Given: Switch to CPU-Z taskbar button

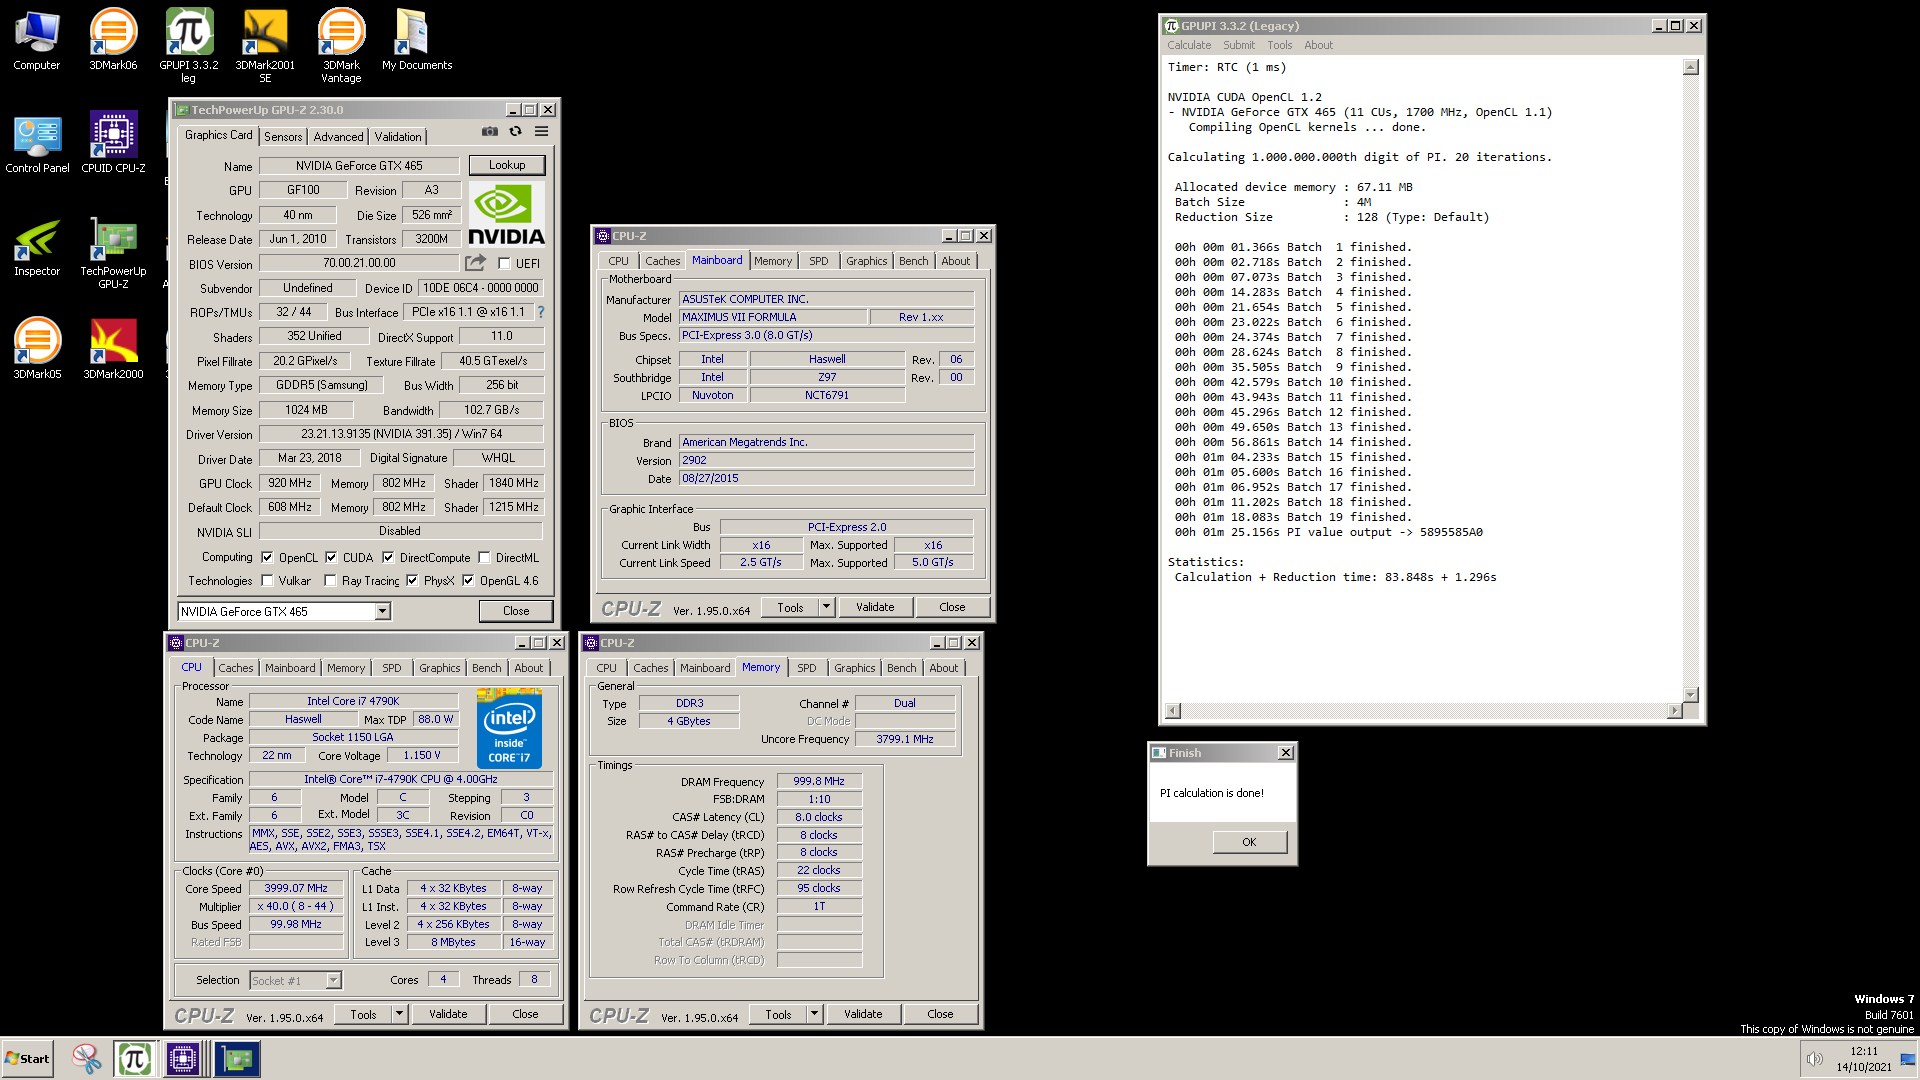Looking at the screenshot, I should tap(183, 1059).
